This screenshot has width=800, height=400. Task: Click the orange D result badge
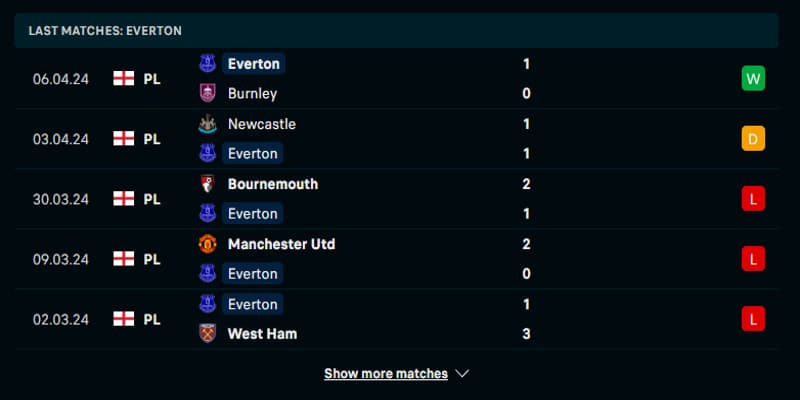click(x=753, y=139)
